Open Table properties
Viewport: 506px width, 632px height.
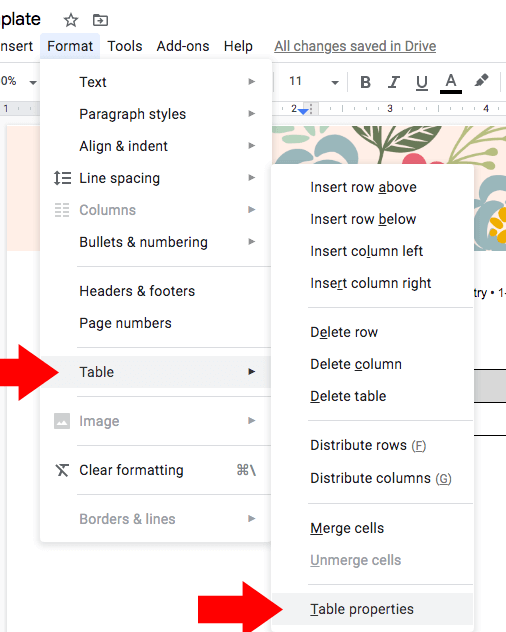373,609
